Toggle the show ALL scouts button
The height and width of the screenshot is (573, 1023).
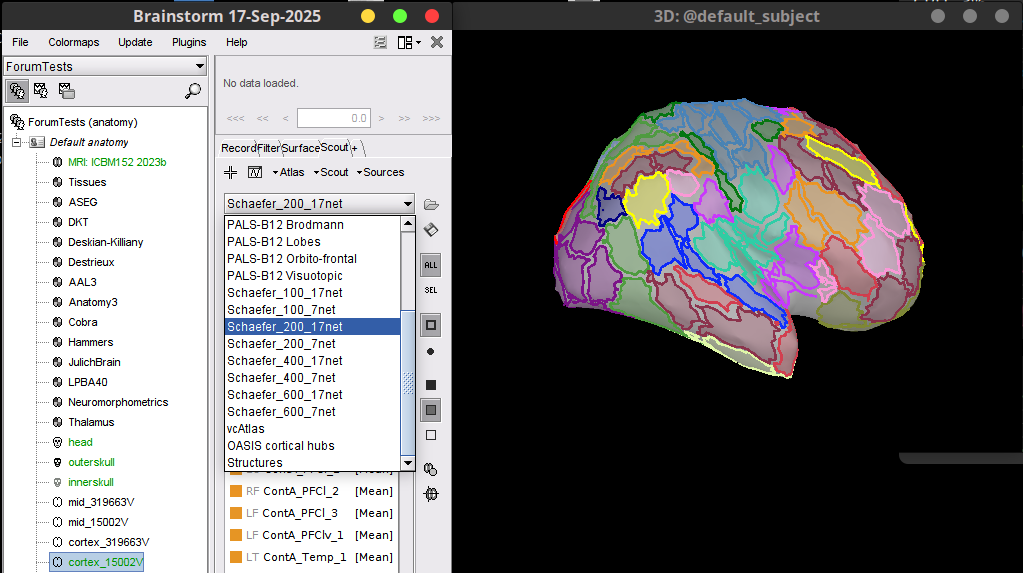tap(431, 265)
